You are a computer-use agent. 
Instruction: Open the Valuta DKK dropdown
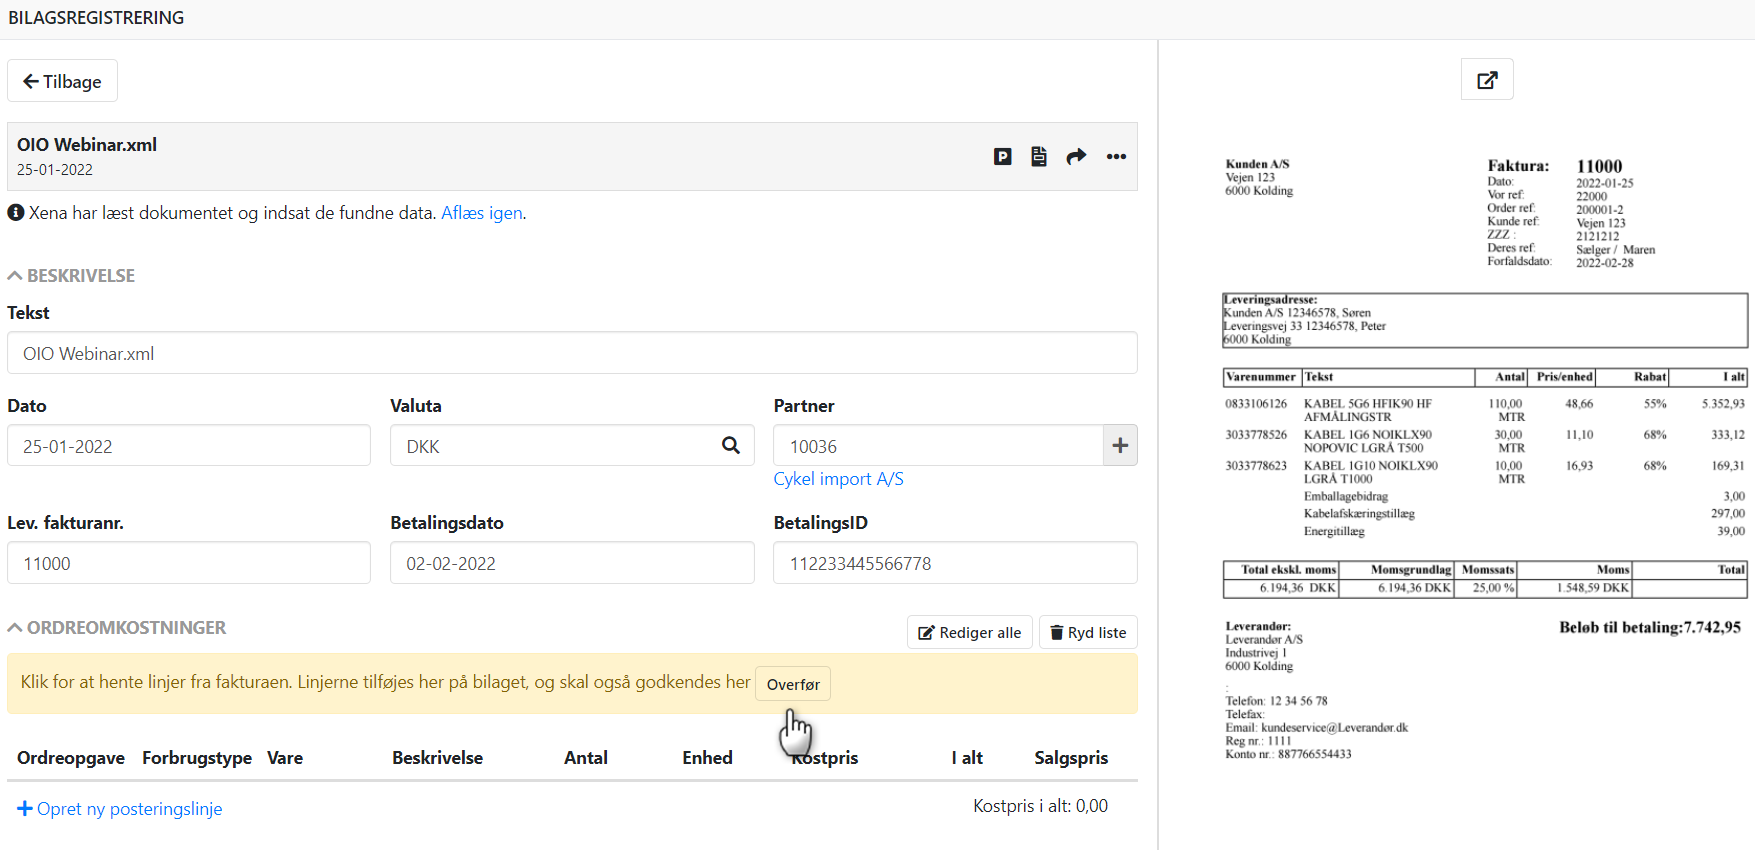coord(555,446)
